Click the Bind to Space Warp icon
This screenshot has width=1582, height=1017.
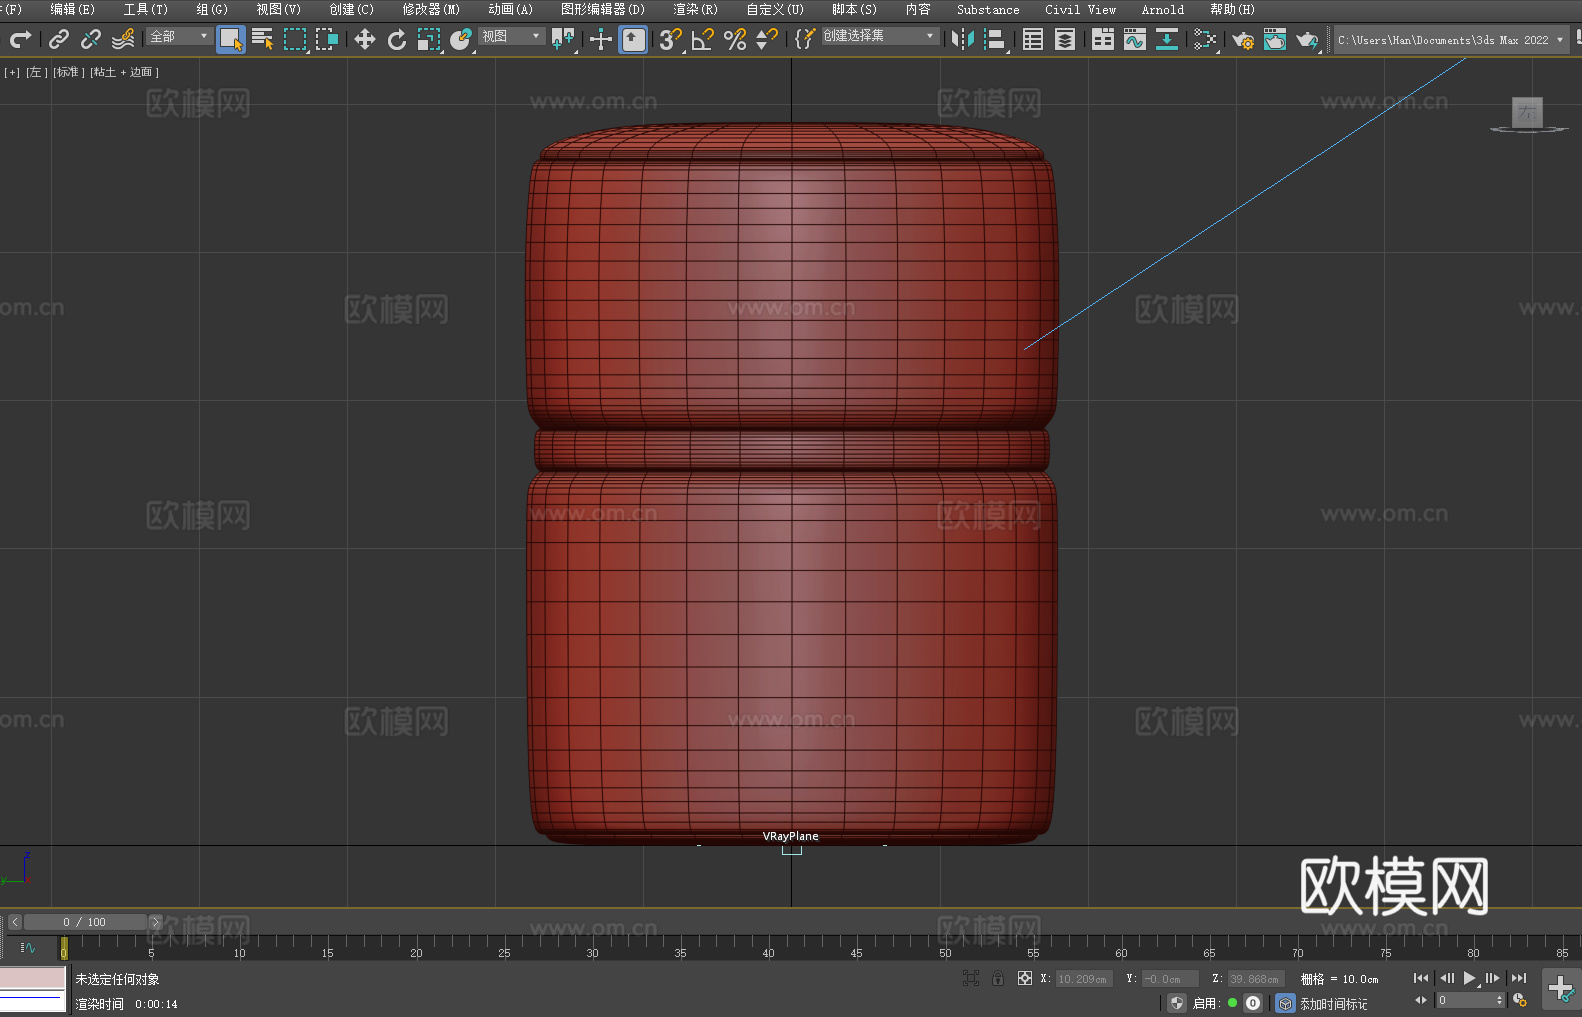(x=123, y=39)
